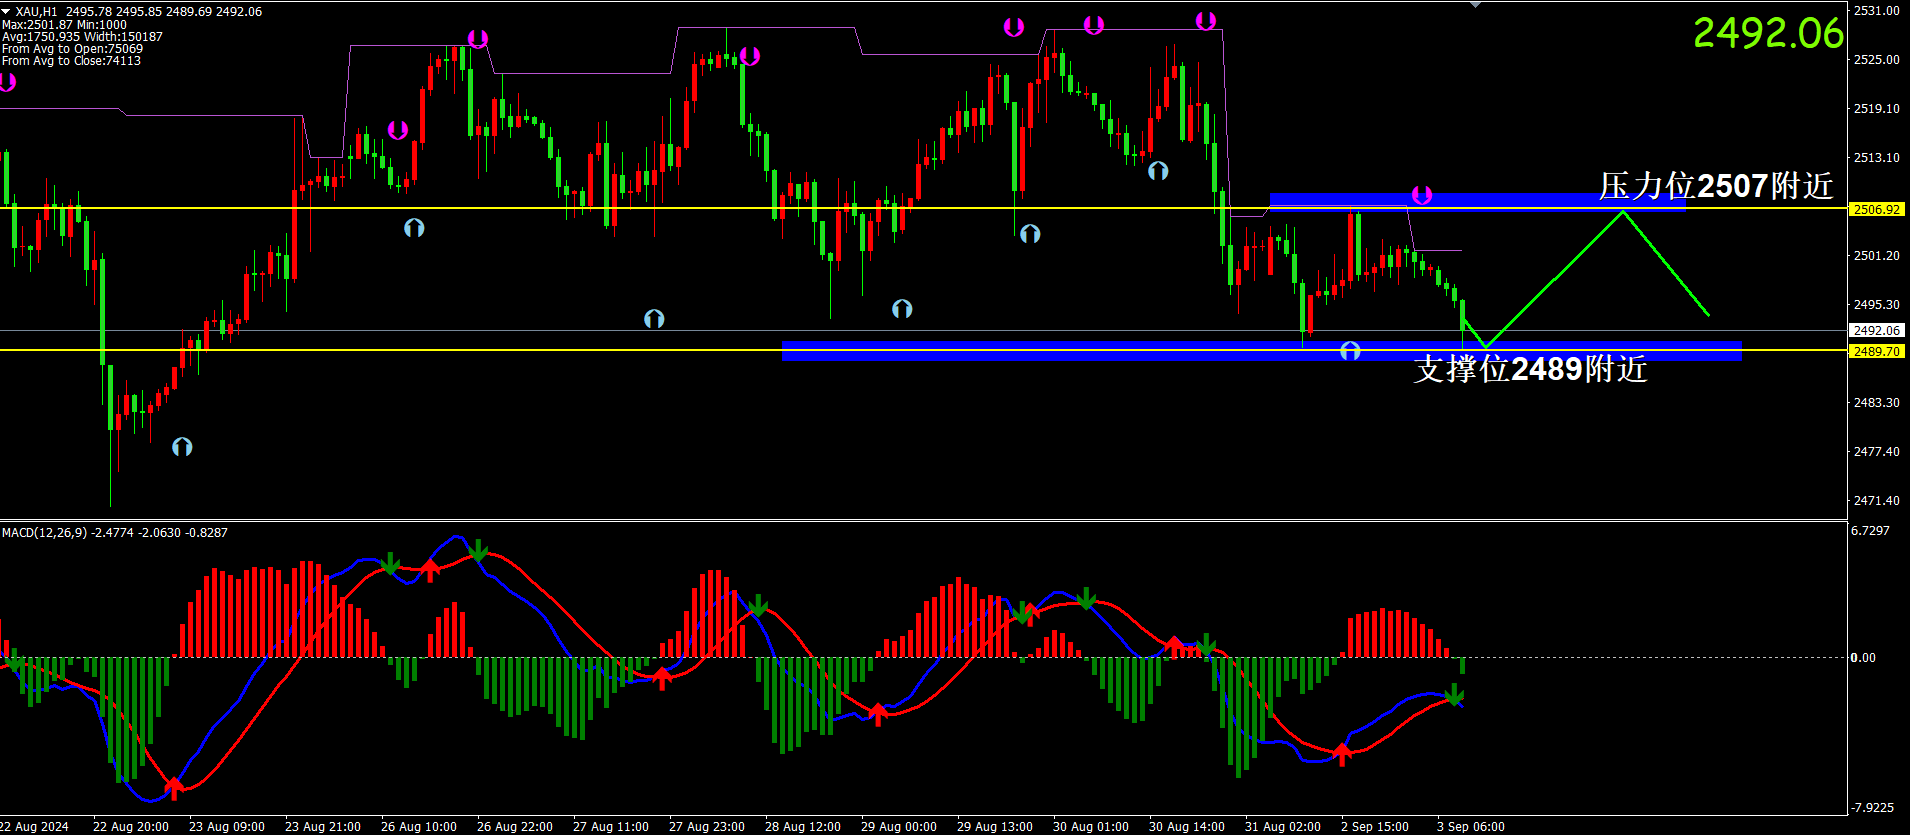Click the Max:2501.87 Min:1000 info line

tap(64, 24)
